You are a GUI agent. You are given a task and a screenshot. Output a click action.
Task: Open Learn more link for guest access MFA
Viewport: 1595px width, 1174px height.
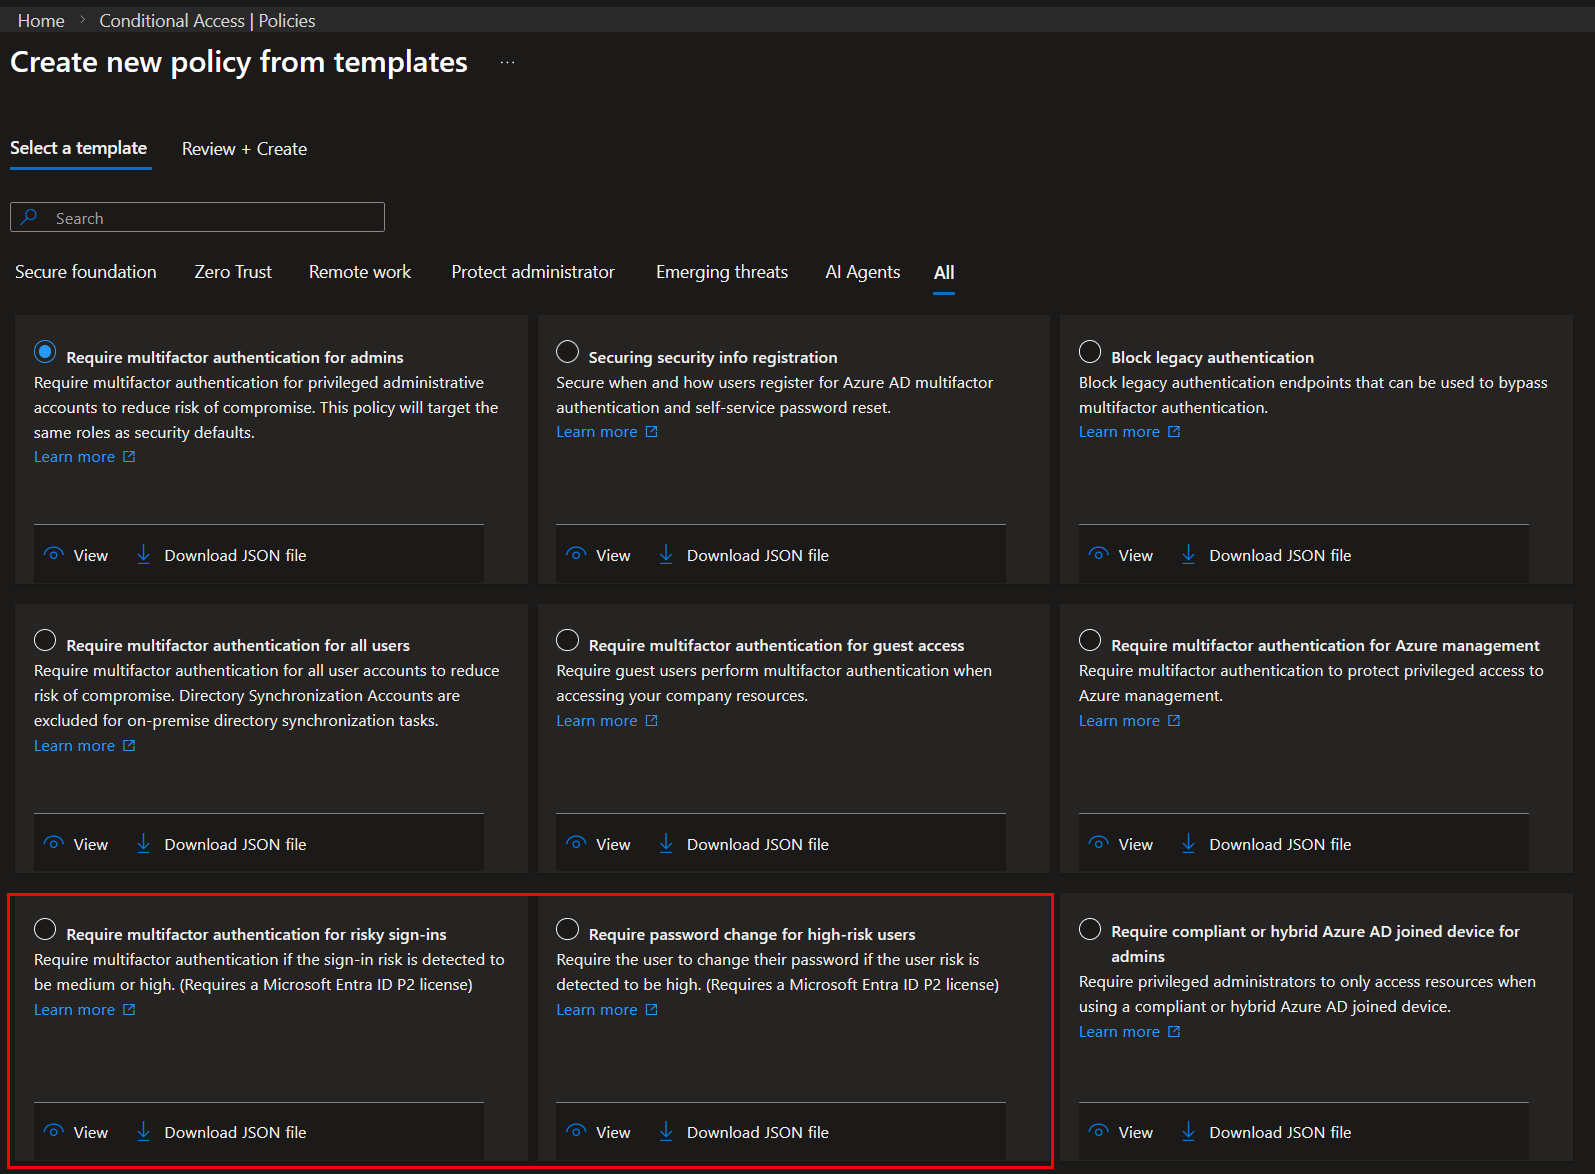[597, 721]
